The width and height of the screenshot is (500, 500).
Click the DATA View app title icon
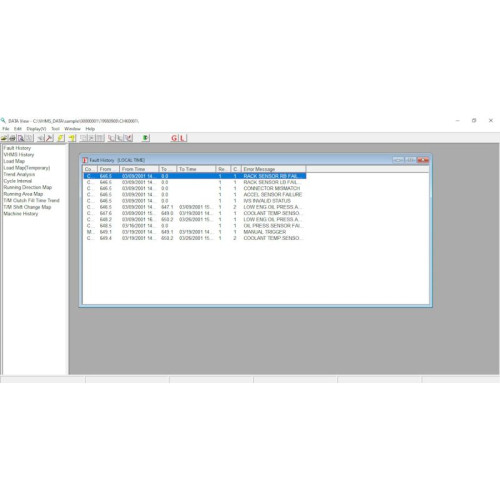click(3, 120)
